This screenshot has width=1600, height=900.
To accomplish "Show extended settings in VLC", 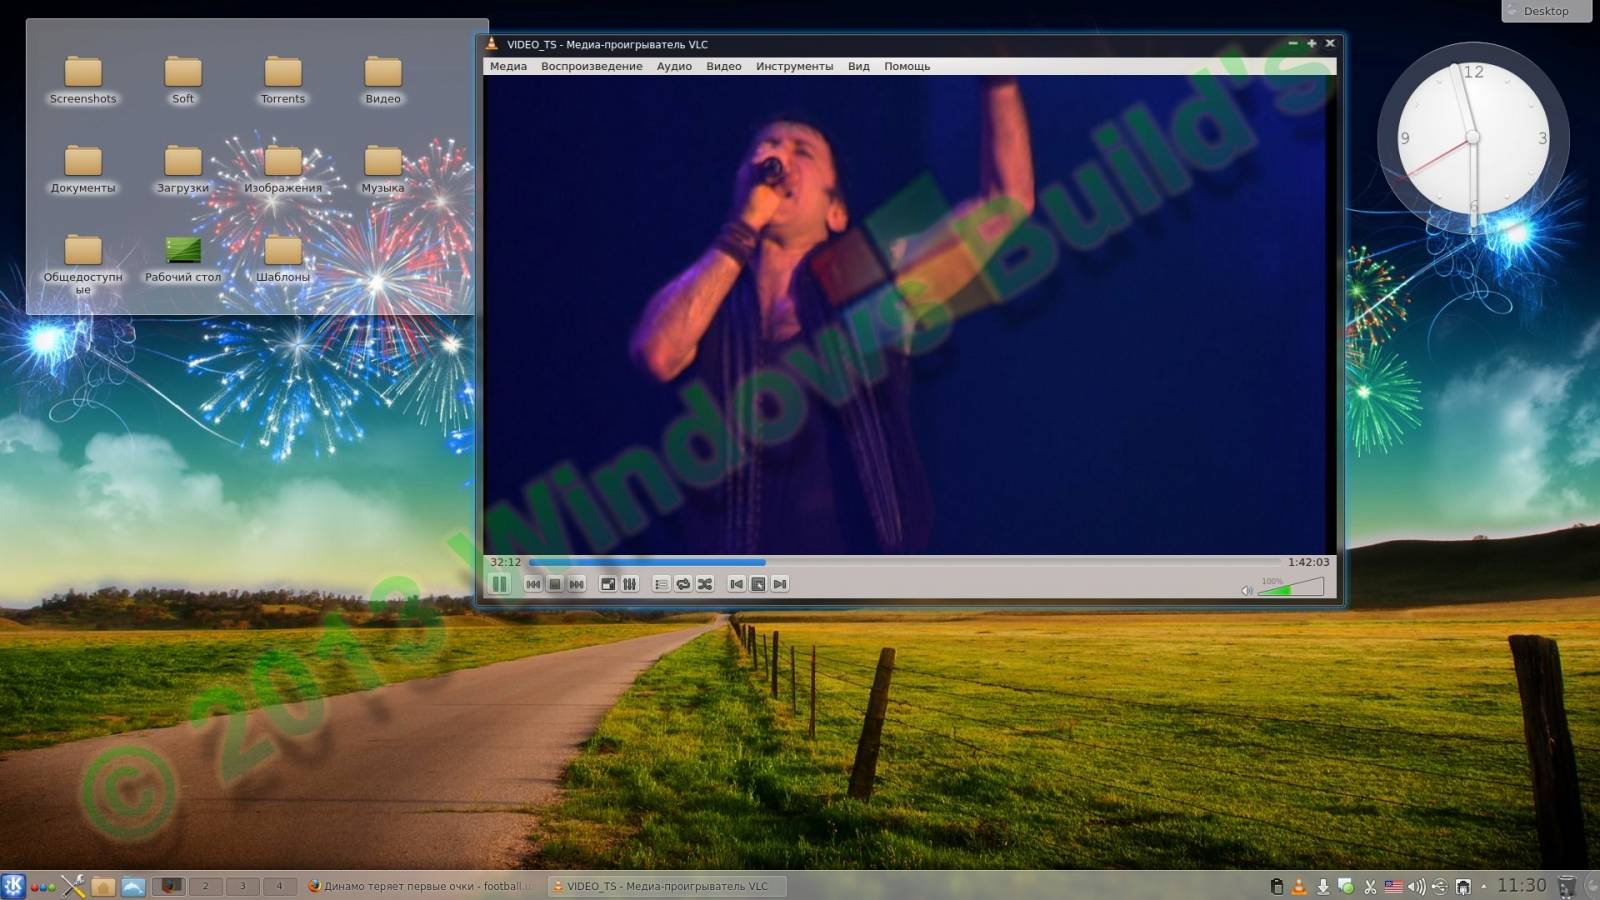I will pyautogui.click(x=630, y=584).
